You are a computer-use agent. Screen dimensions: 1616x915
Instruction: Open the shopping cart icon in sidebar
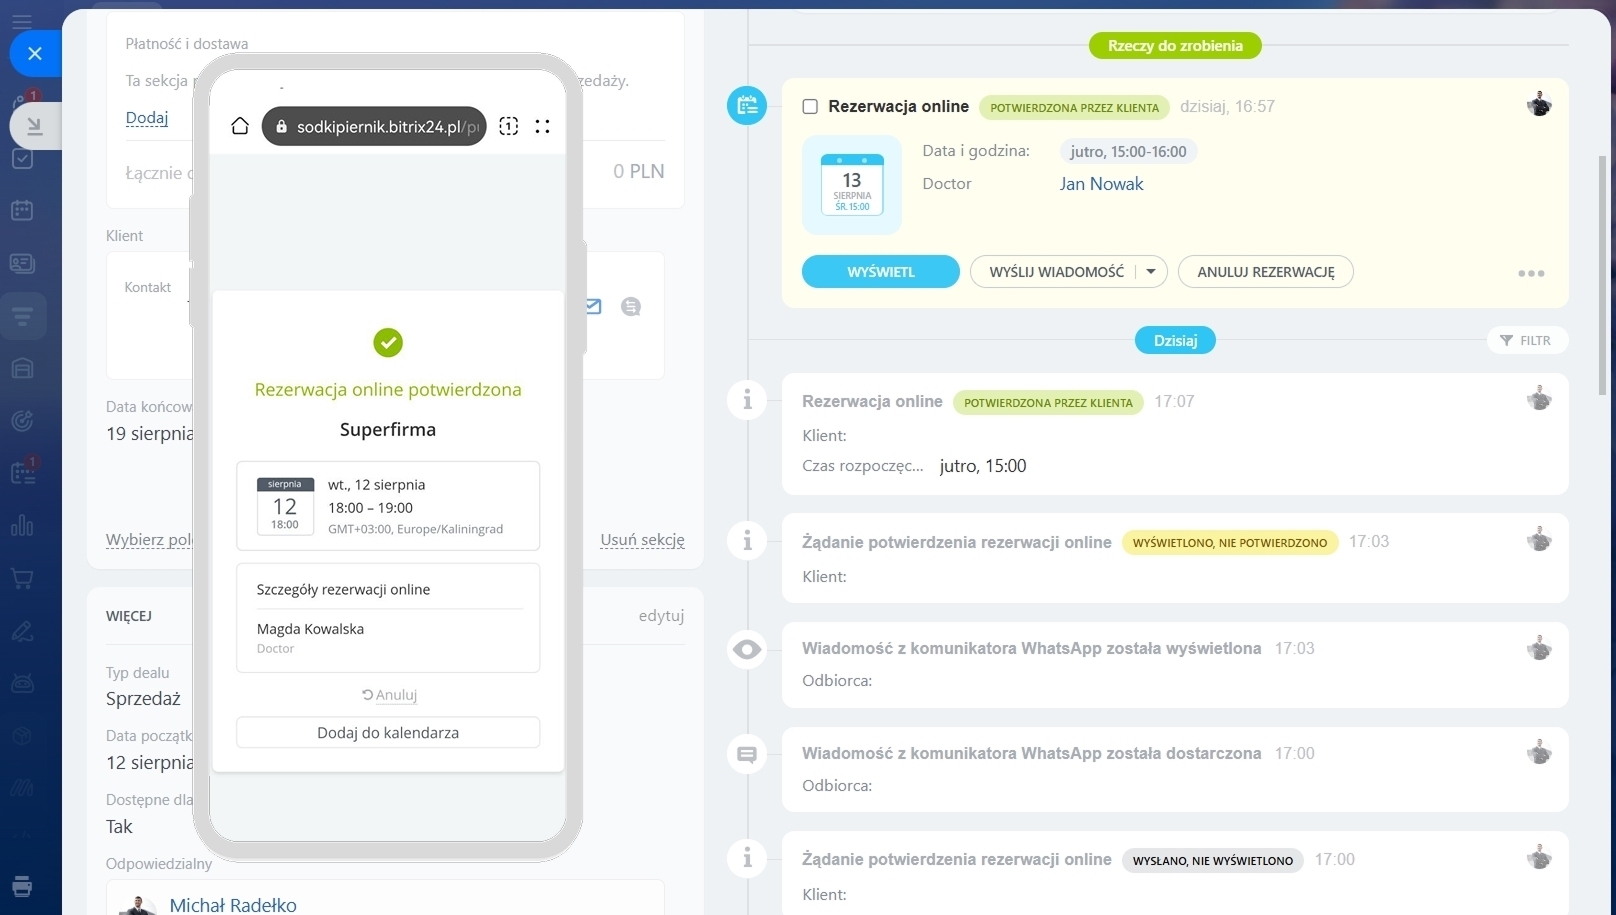(x=22, y=579)
